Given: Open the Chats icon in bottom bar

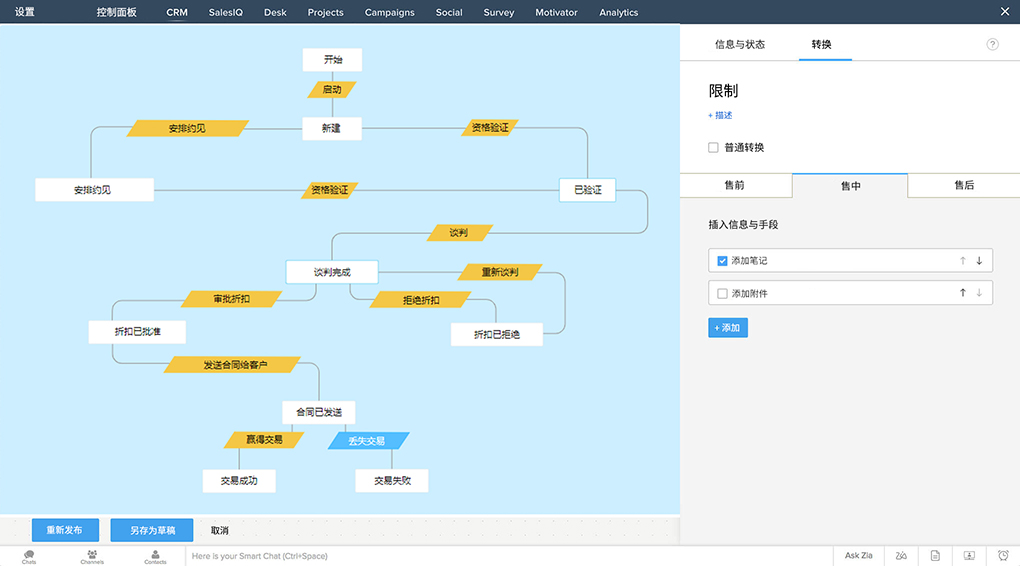Looking at the screenshot, I should (x=29, y=556).
